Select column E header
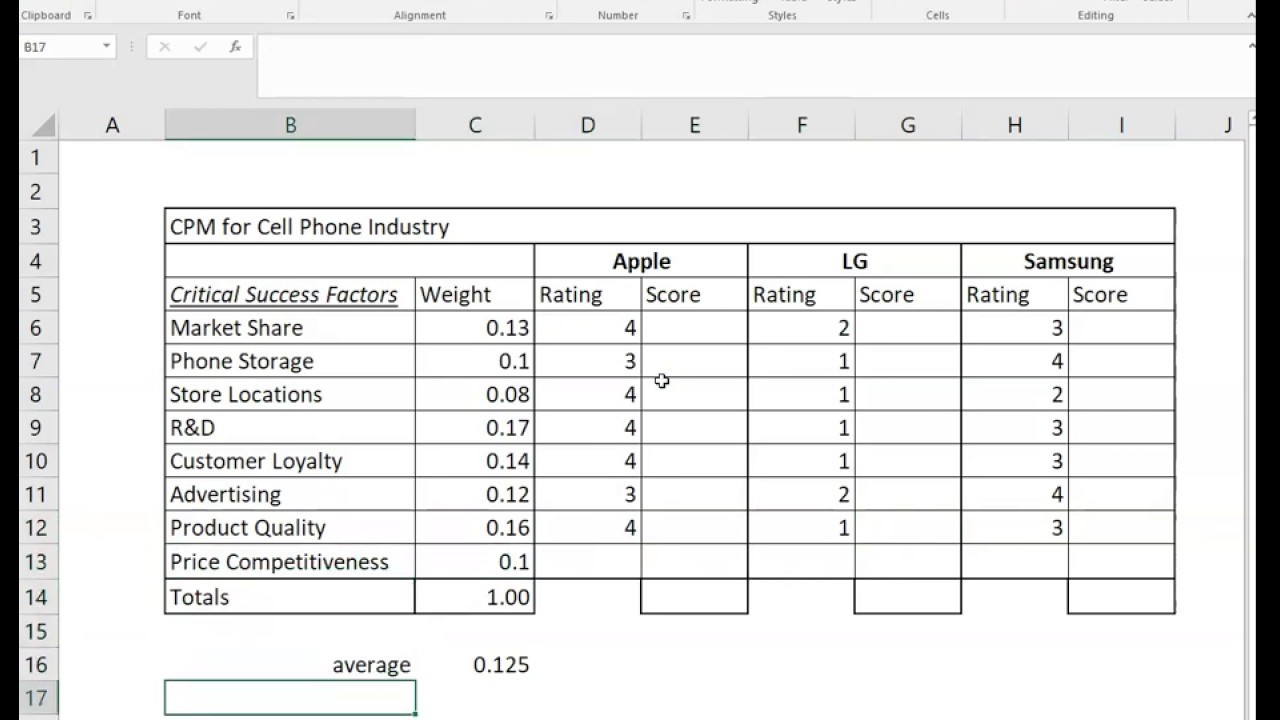 (694, 125)
